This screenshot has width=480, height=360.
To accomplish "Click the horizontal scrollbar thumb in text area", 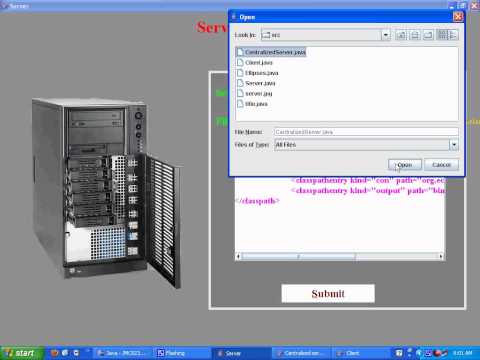I will click(x=299, y=256).
